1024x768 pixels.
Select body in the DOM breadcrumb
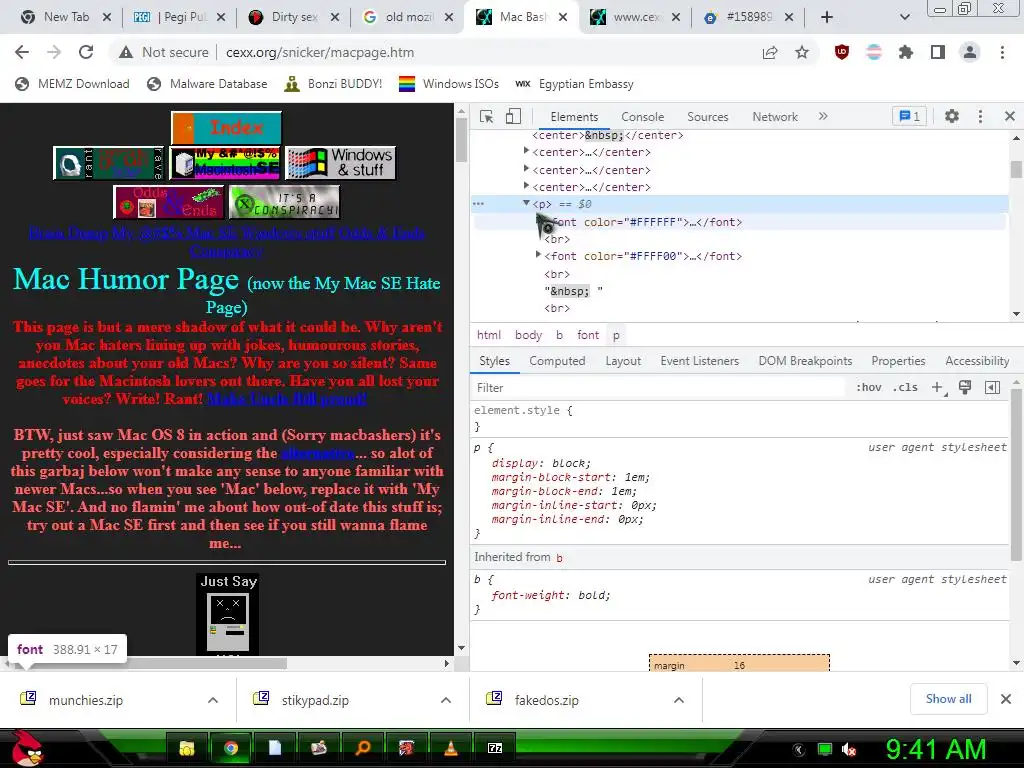point(528,335)
